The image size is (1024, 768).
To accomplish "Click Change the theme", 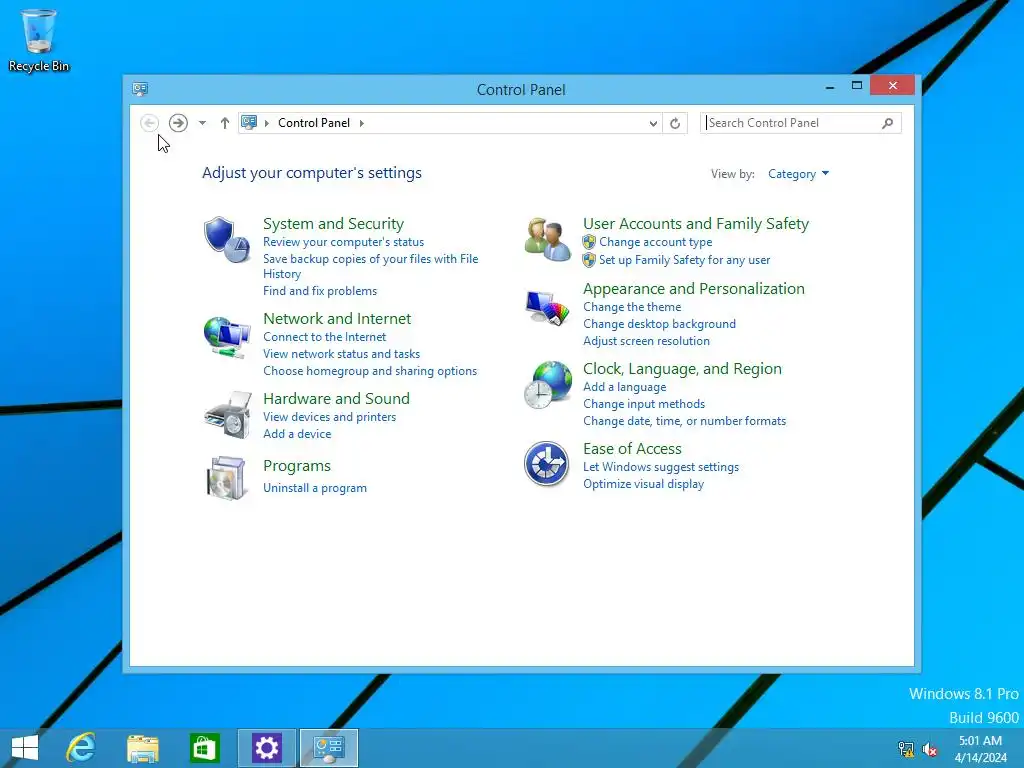I will pos(632,307).
